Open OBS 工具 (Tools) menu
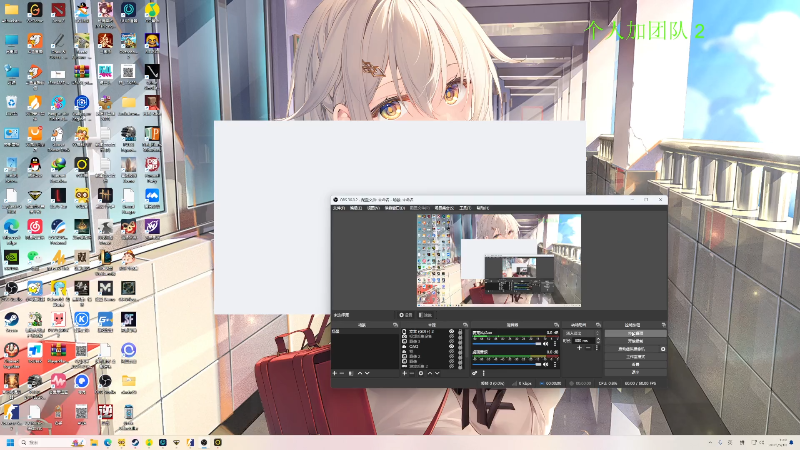 pyautogui.click(x=465, y=208)
